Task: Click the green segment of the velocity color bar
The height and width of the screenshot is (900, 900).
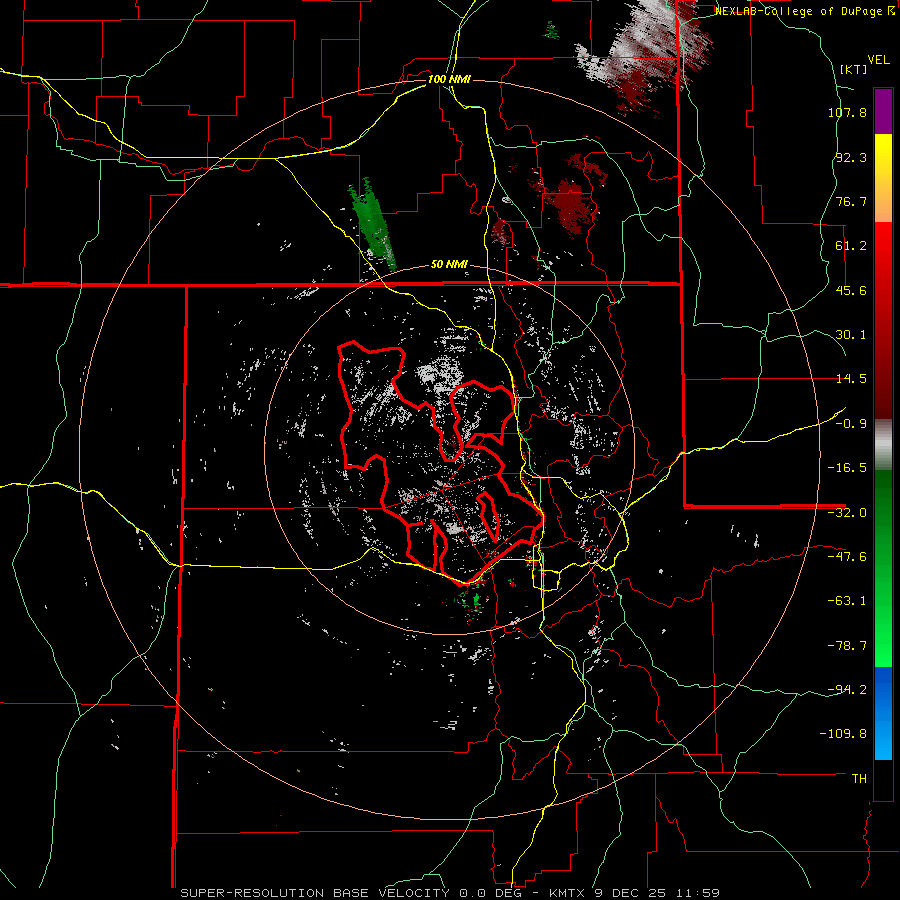Action: [x=883, y=568]
